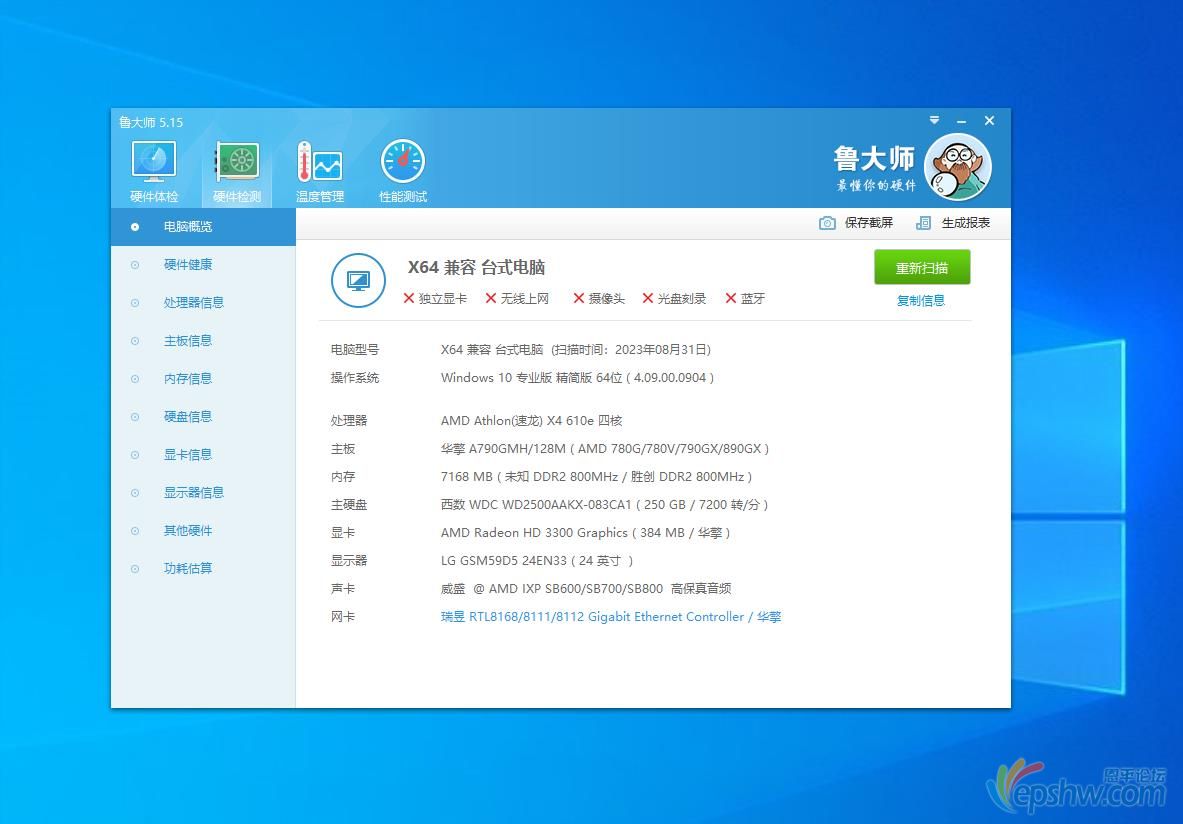
Task: Select 硬件检测 hardware detection icon
Action: pyautogui.click(x=237, y=171)
